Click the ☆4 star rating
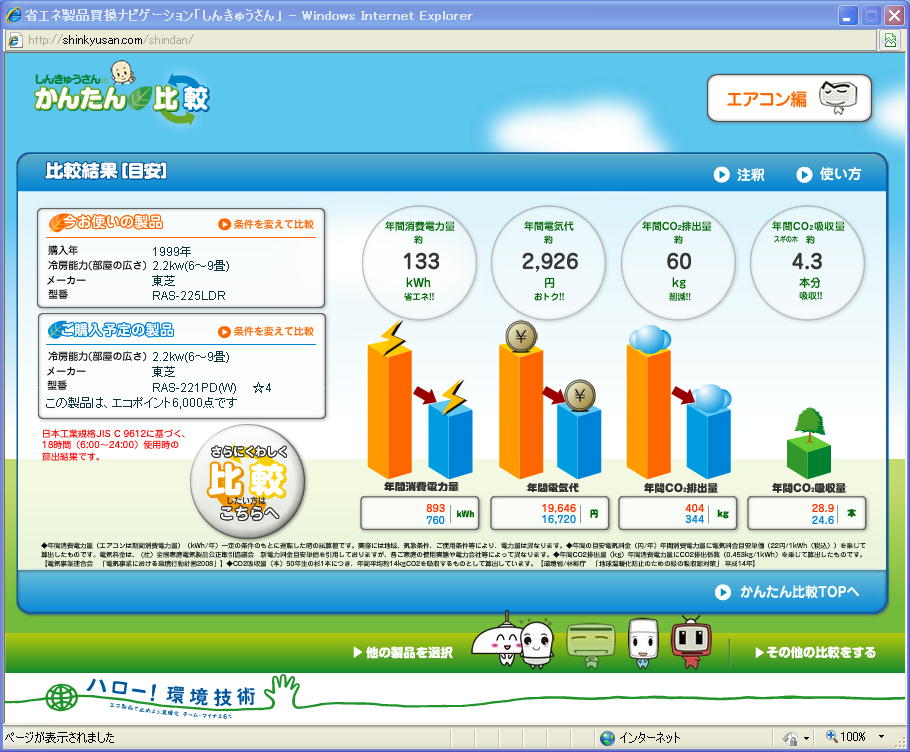This screenshot has width=910, height=752. [262, 388]
